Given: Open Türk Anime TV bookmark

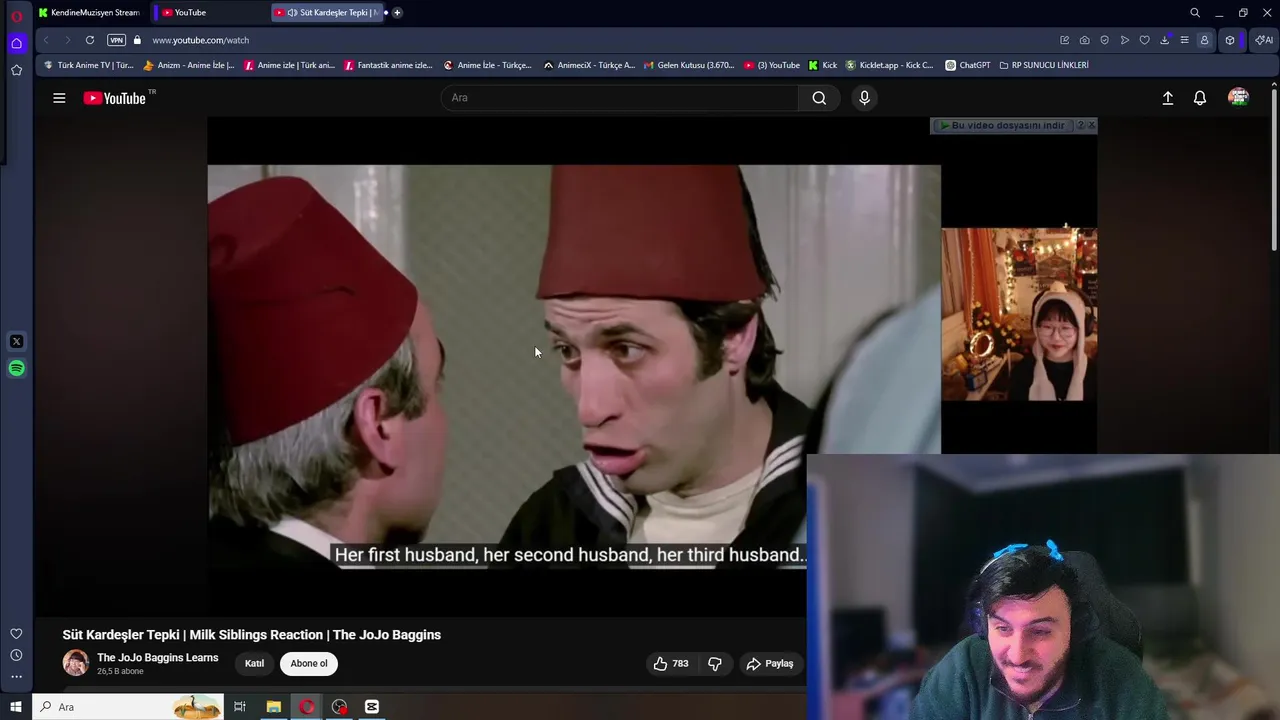Looking at the screenshot, I should (89, 65).
